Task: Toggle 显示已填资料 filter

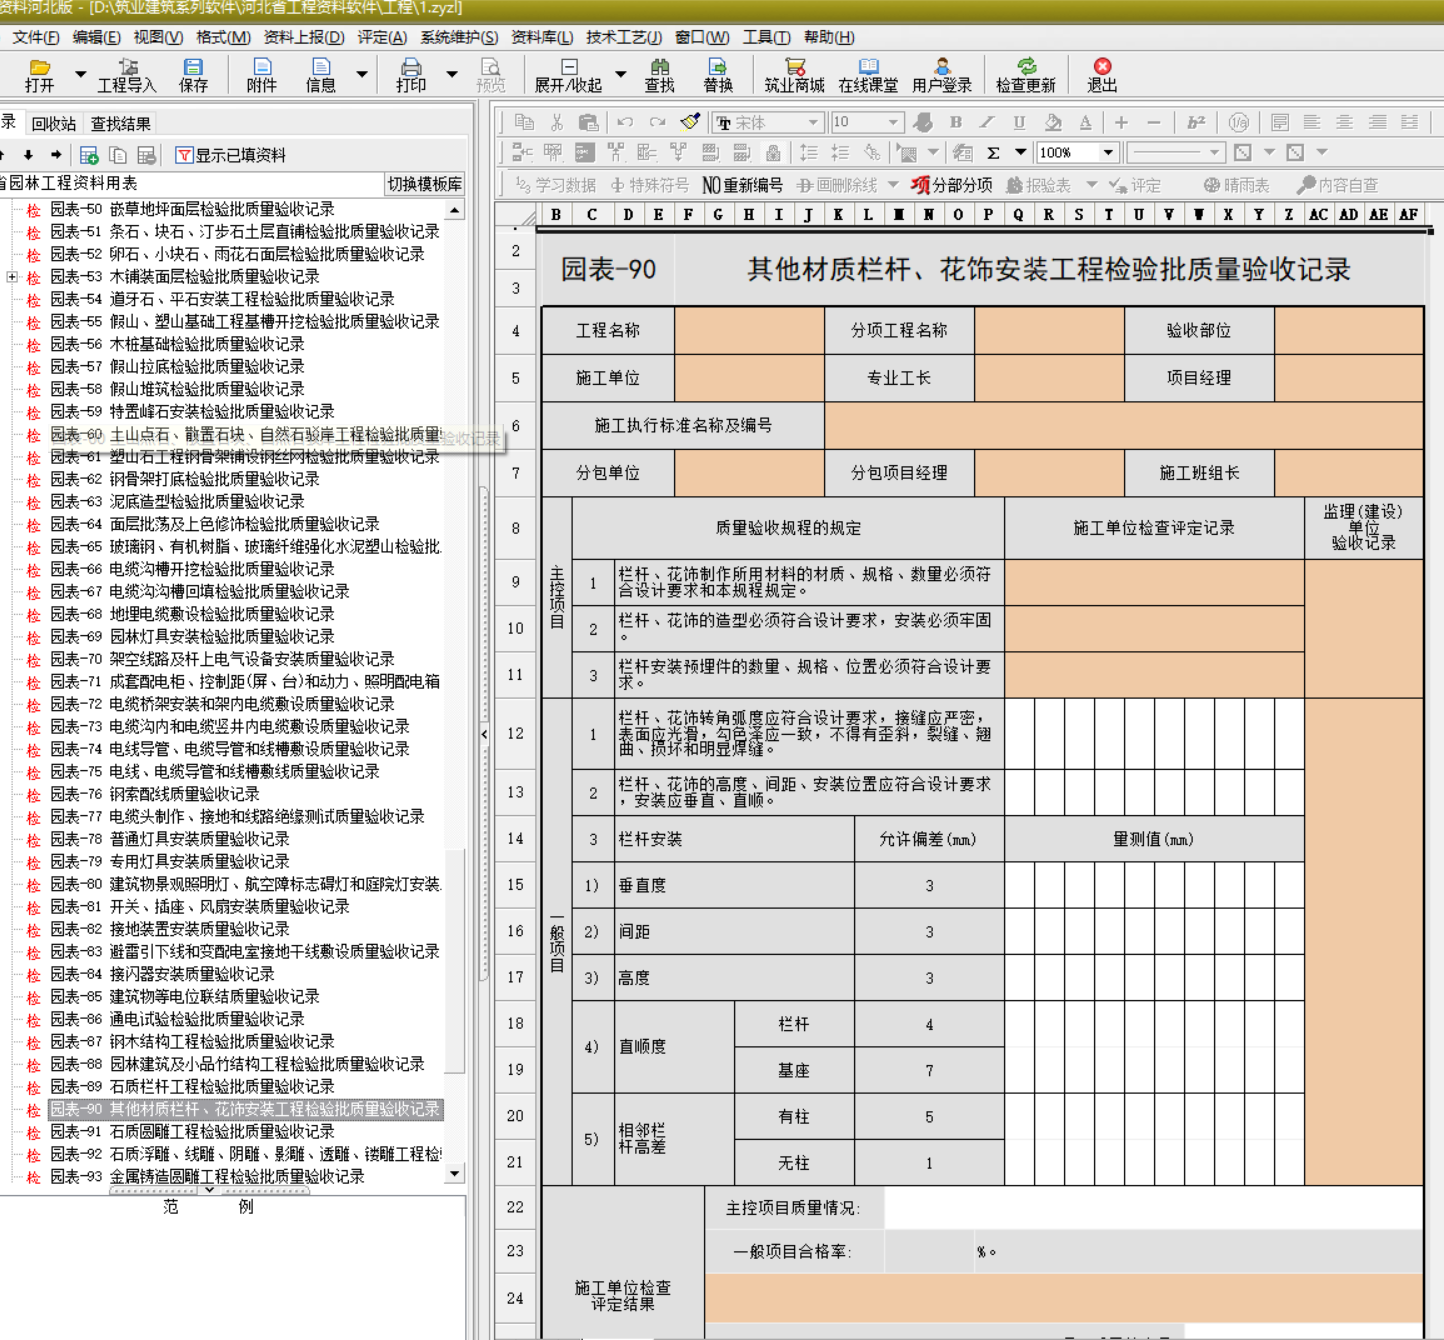Action: tap(231, 155)
